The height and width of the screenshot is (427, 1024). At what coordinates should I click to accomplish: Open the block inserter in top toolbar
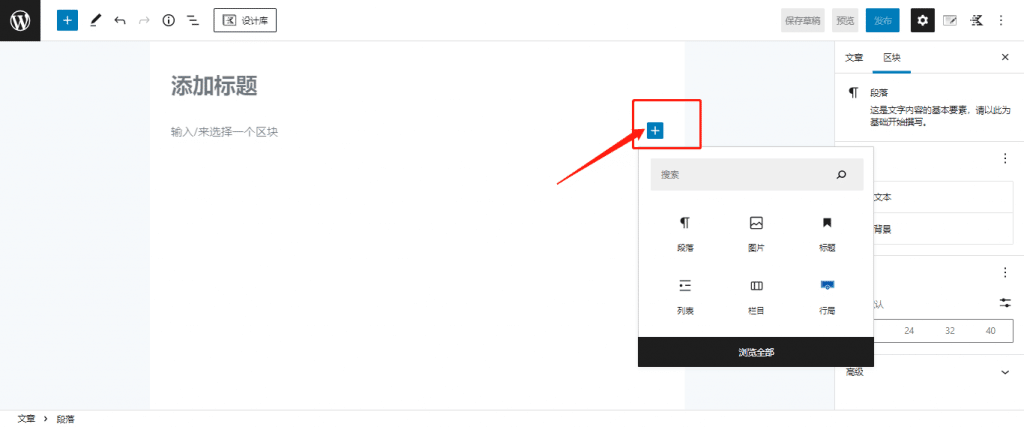[x=67, y=20]
